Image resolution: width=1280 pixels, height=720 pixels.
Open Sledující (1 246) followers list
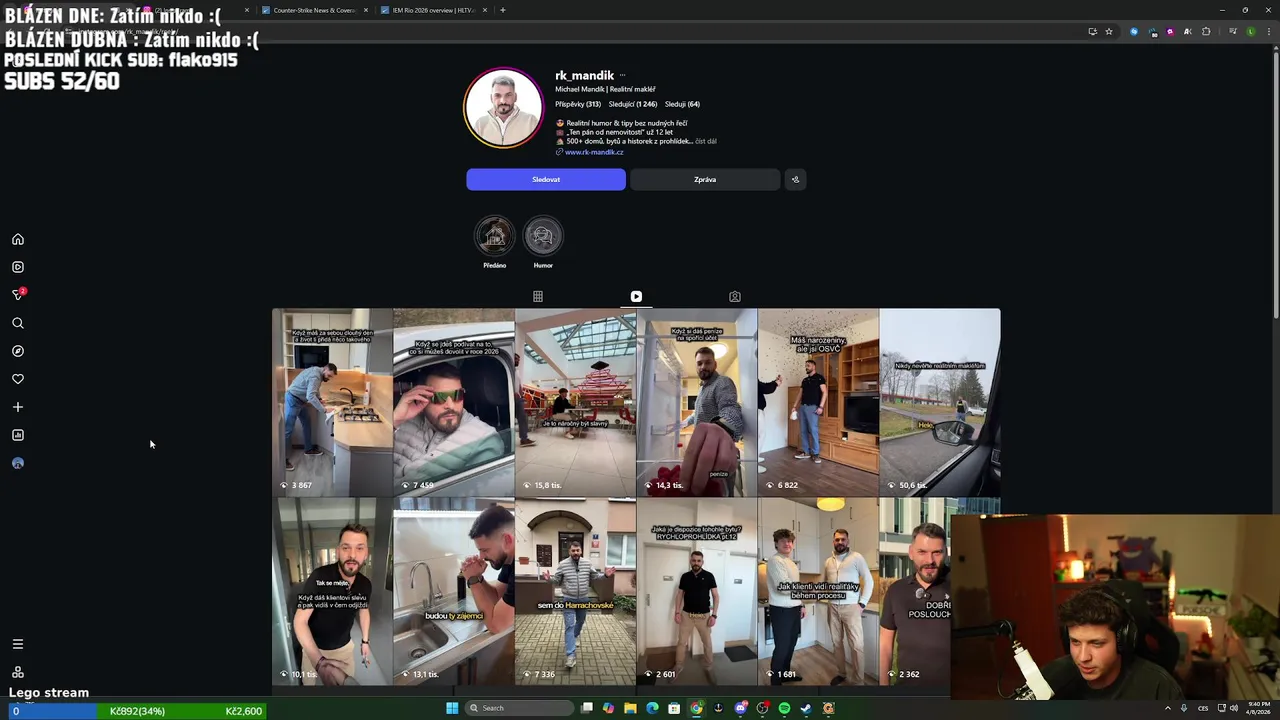(633, 104)
